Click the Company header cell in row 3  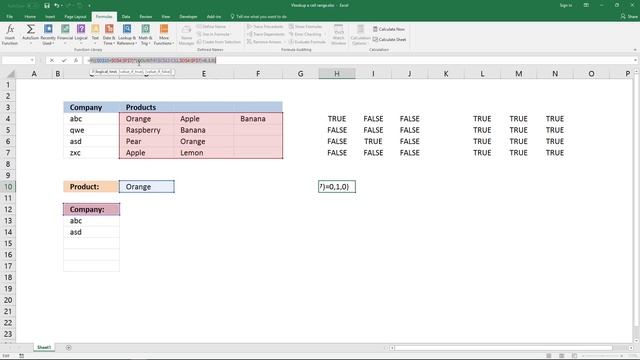pos(91,107)
